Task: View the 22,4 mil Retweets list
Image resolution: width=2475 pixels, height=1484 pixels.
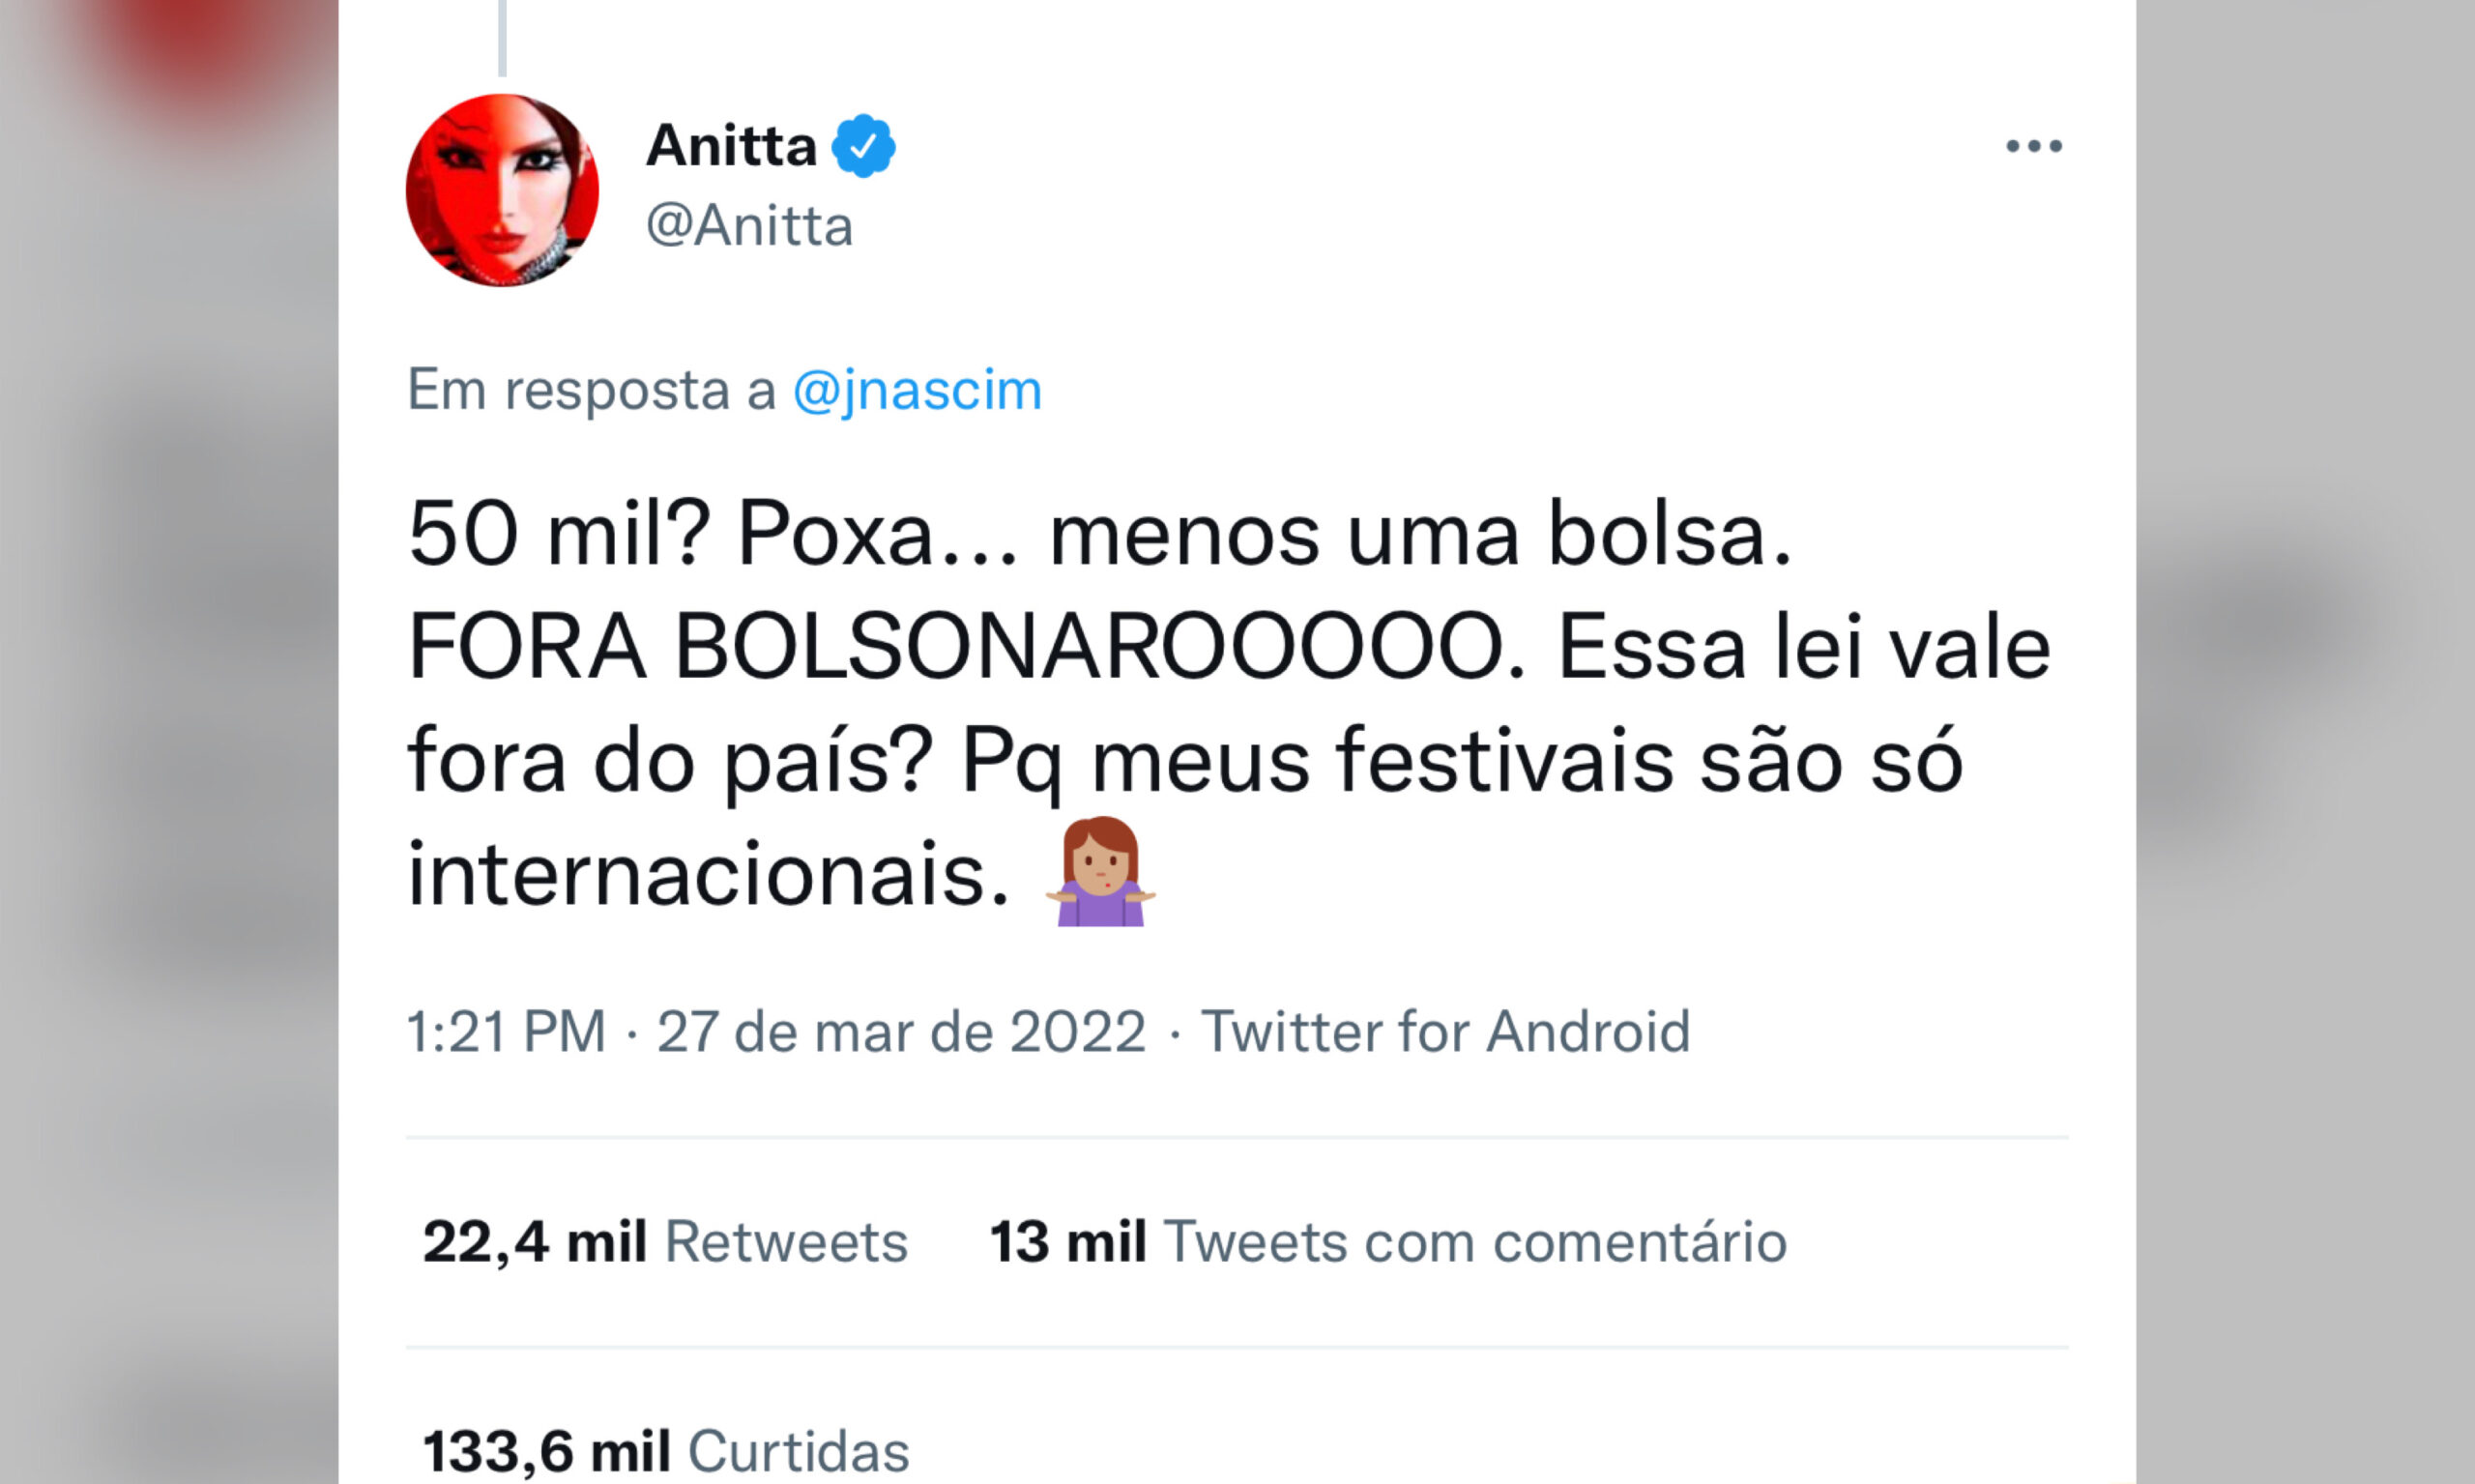Action: pos(665,1242)
